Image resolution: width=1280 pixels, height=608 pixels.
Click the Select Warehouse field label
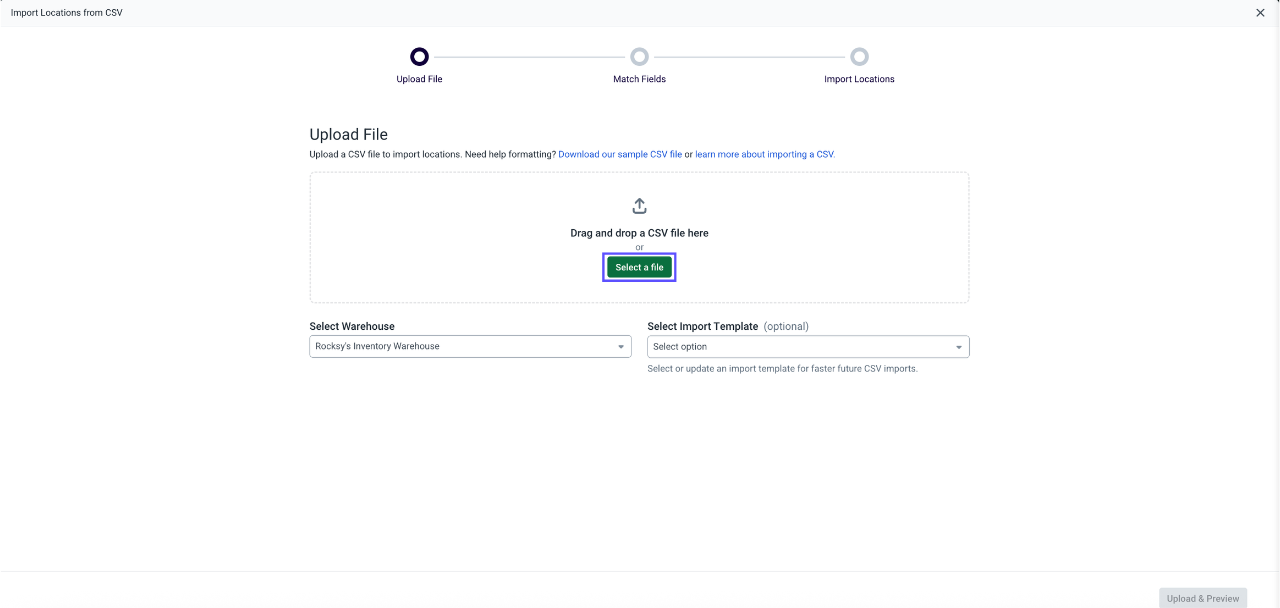click(352, 326)
